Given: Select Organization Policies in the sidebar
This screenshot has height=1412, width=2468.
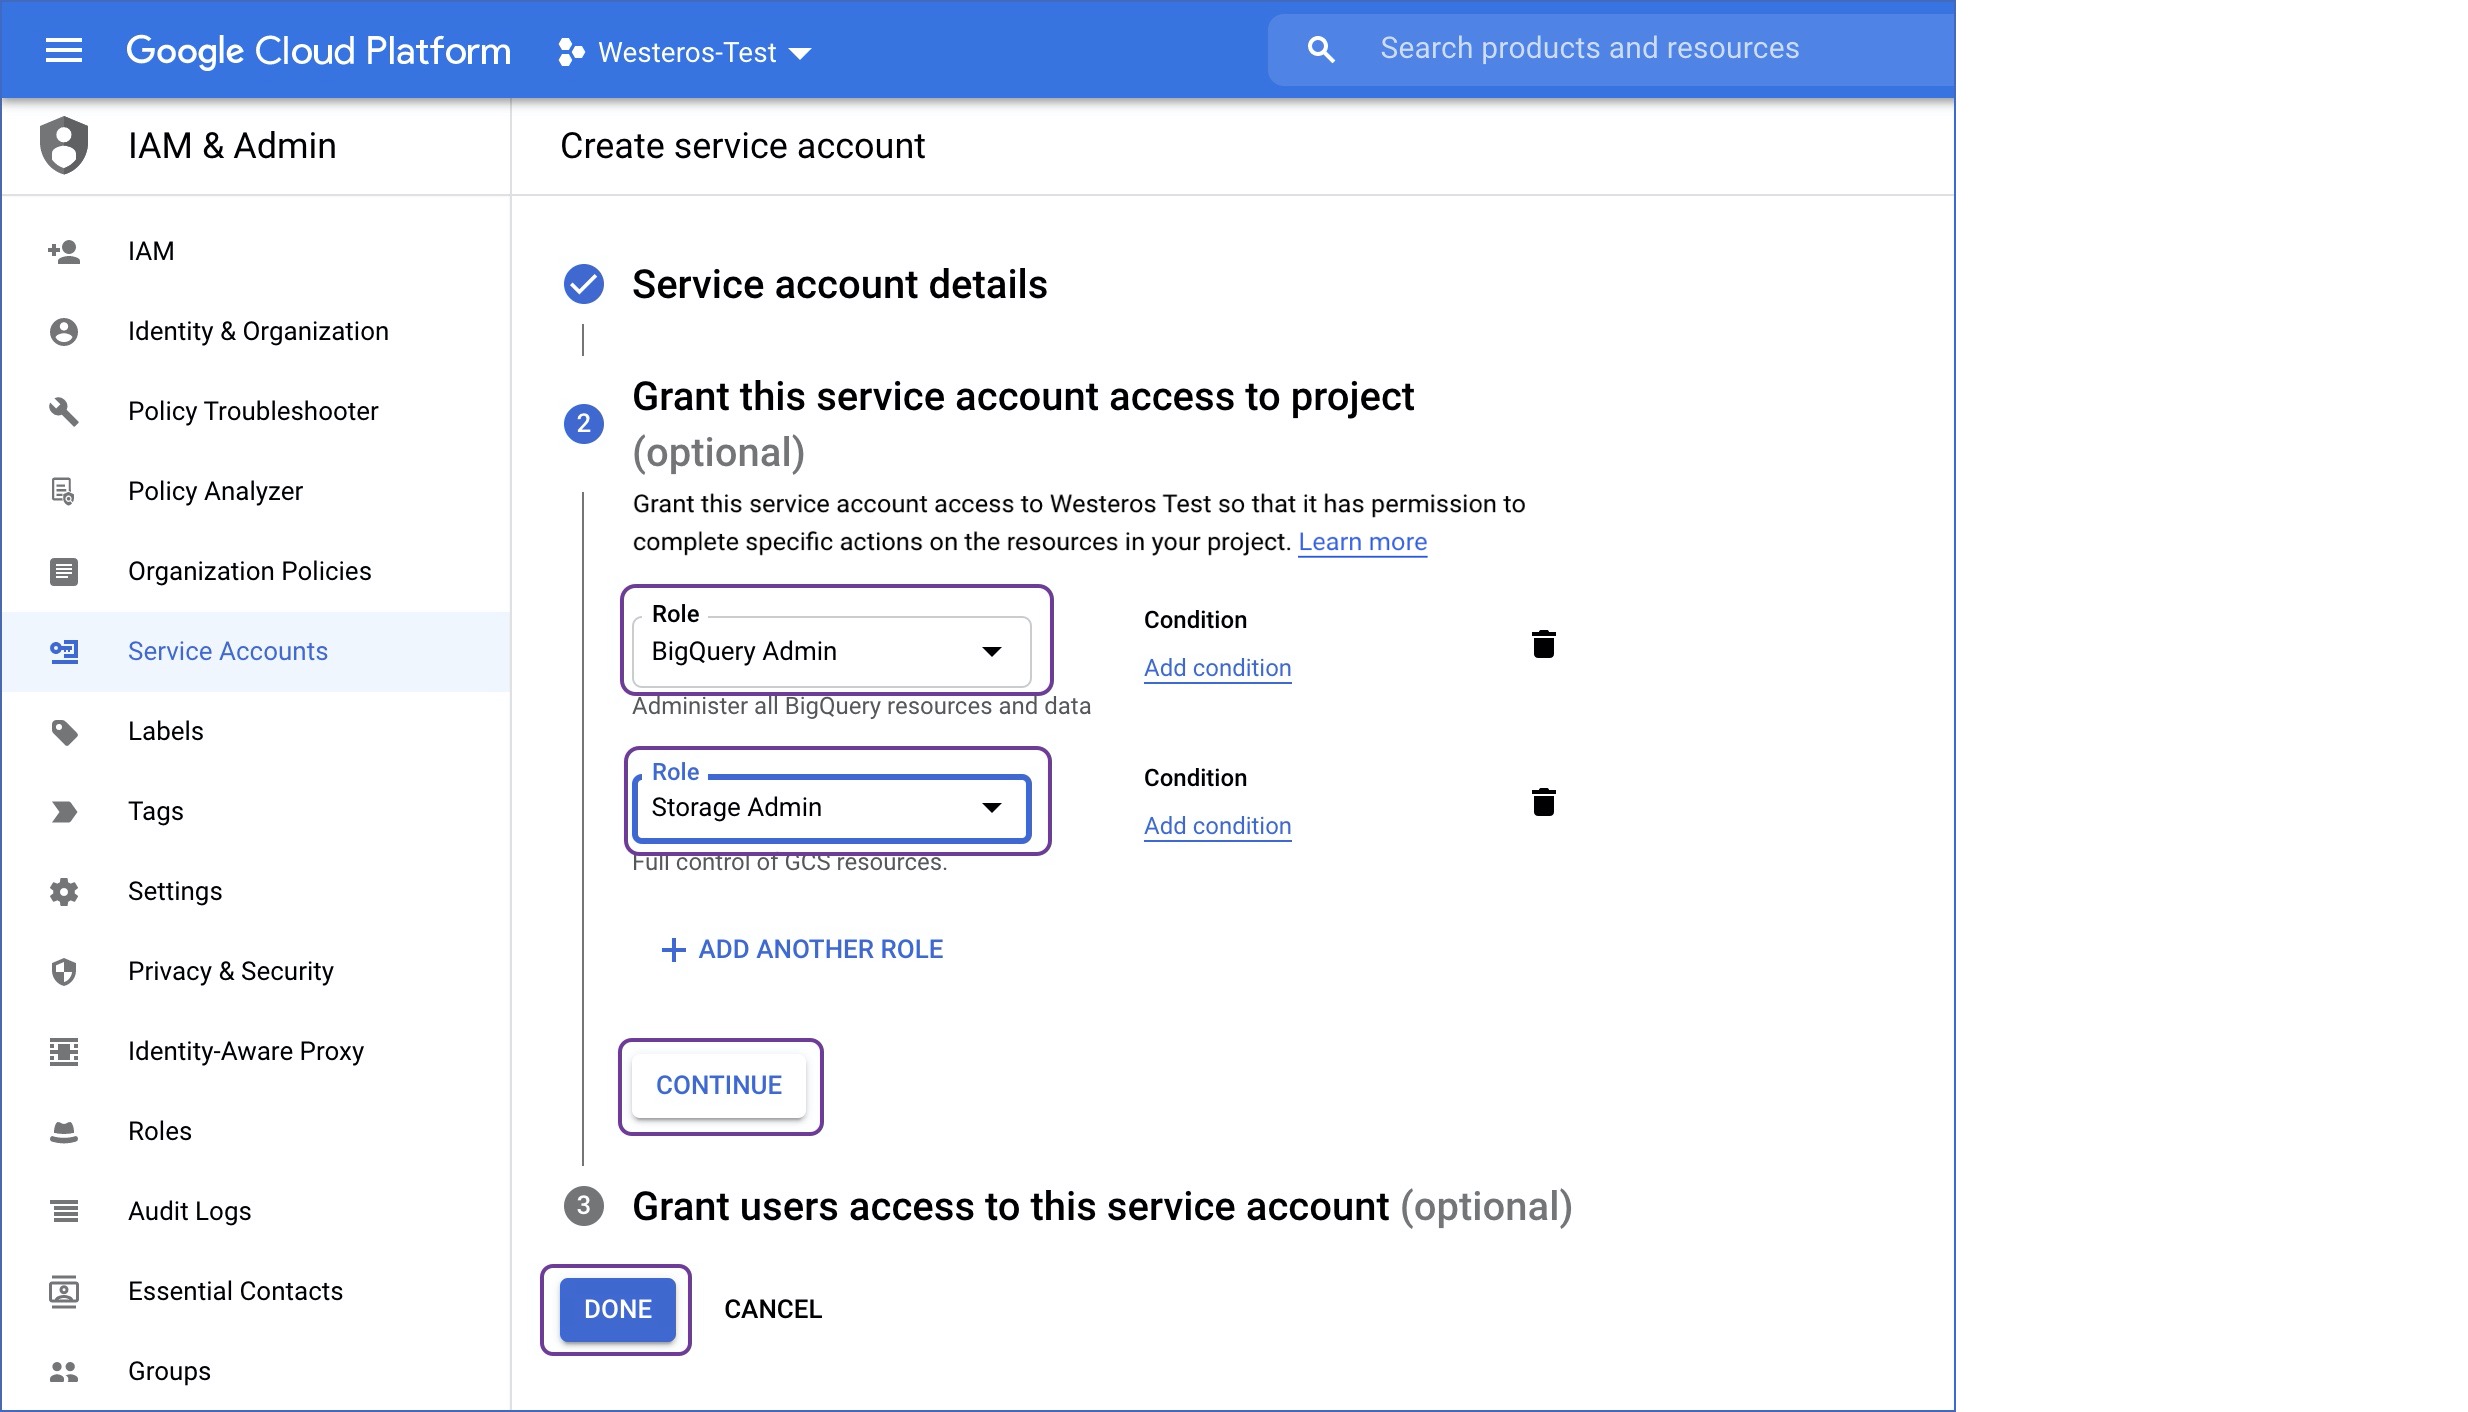Looking at the screenshot, I should click(x=249, y=571).
